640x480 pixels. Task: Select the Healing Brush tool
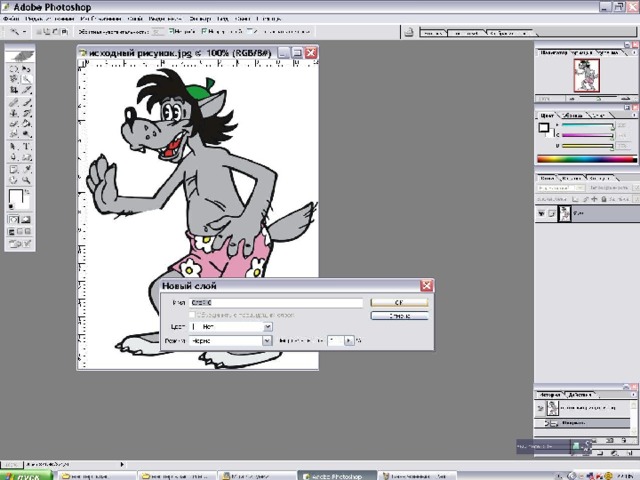(14, 102)
